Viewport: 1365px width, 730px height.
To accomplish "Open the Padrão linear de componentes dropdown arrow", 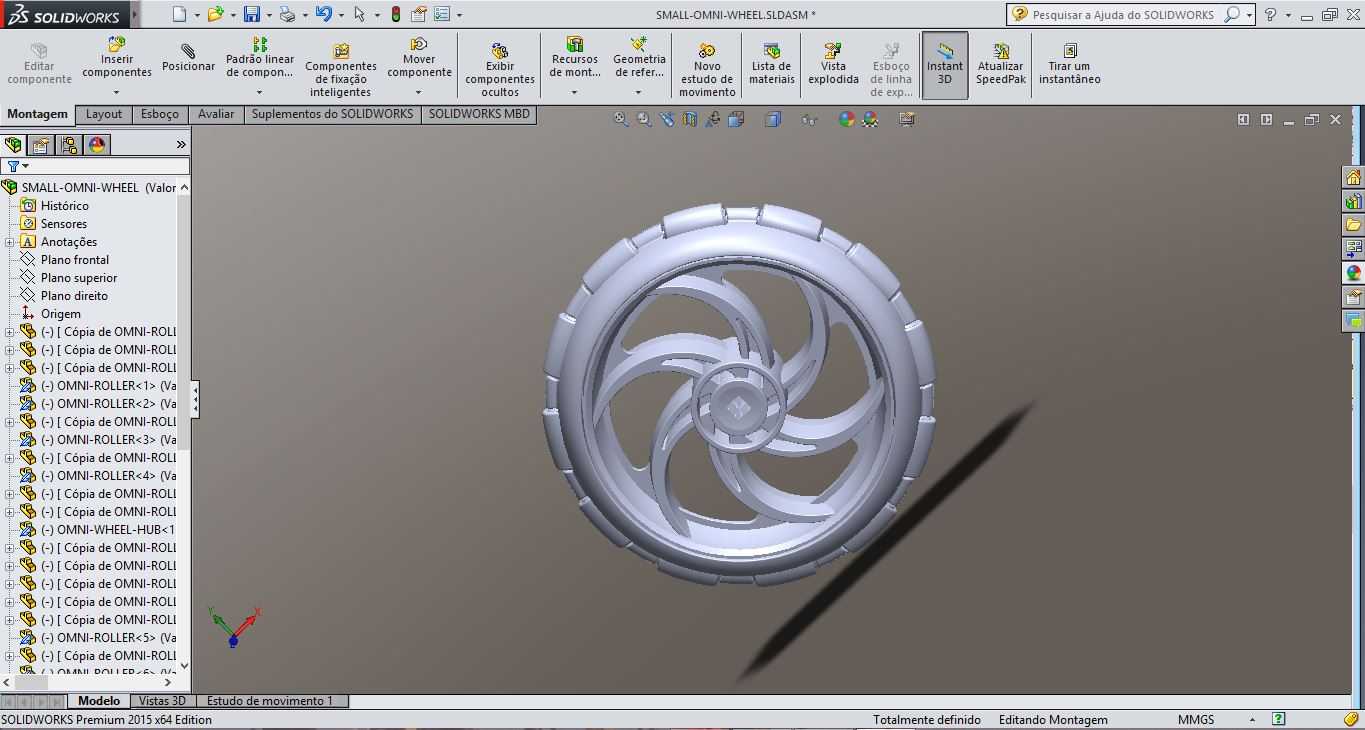I will (x=259, y=92).
